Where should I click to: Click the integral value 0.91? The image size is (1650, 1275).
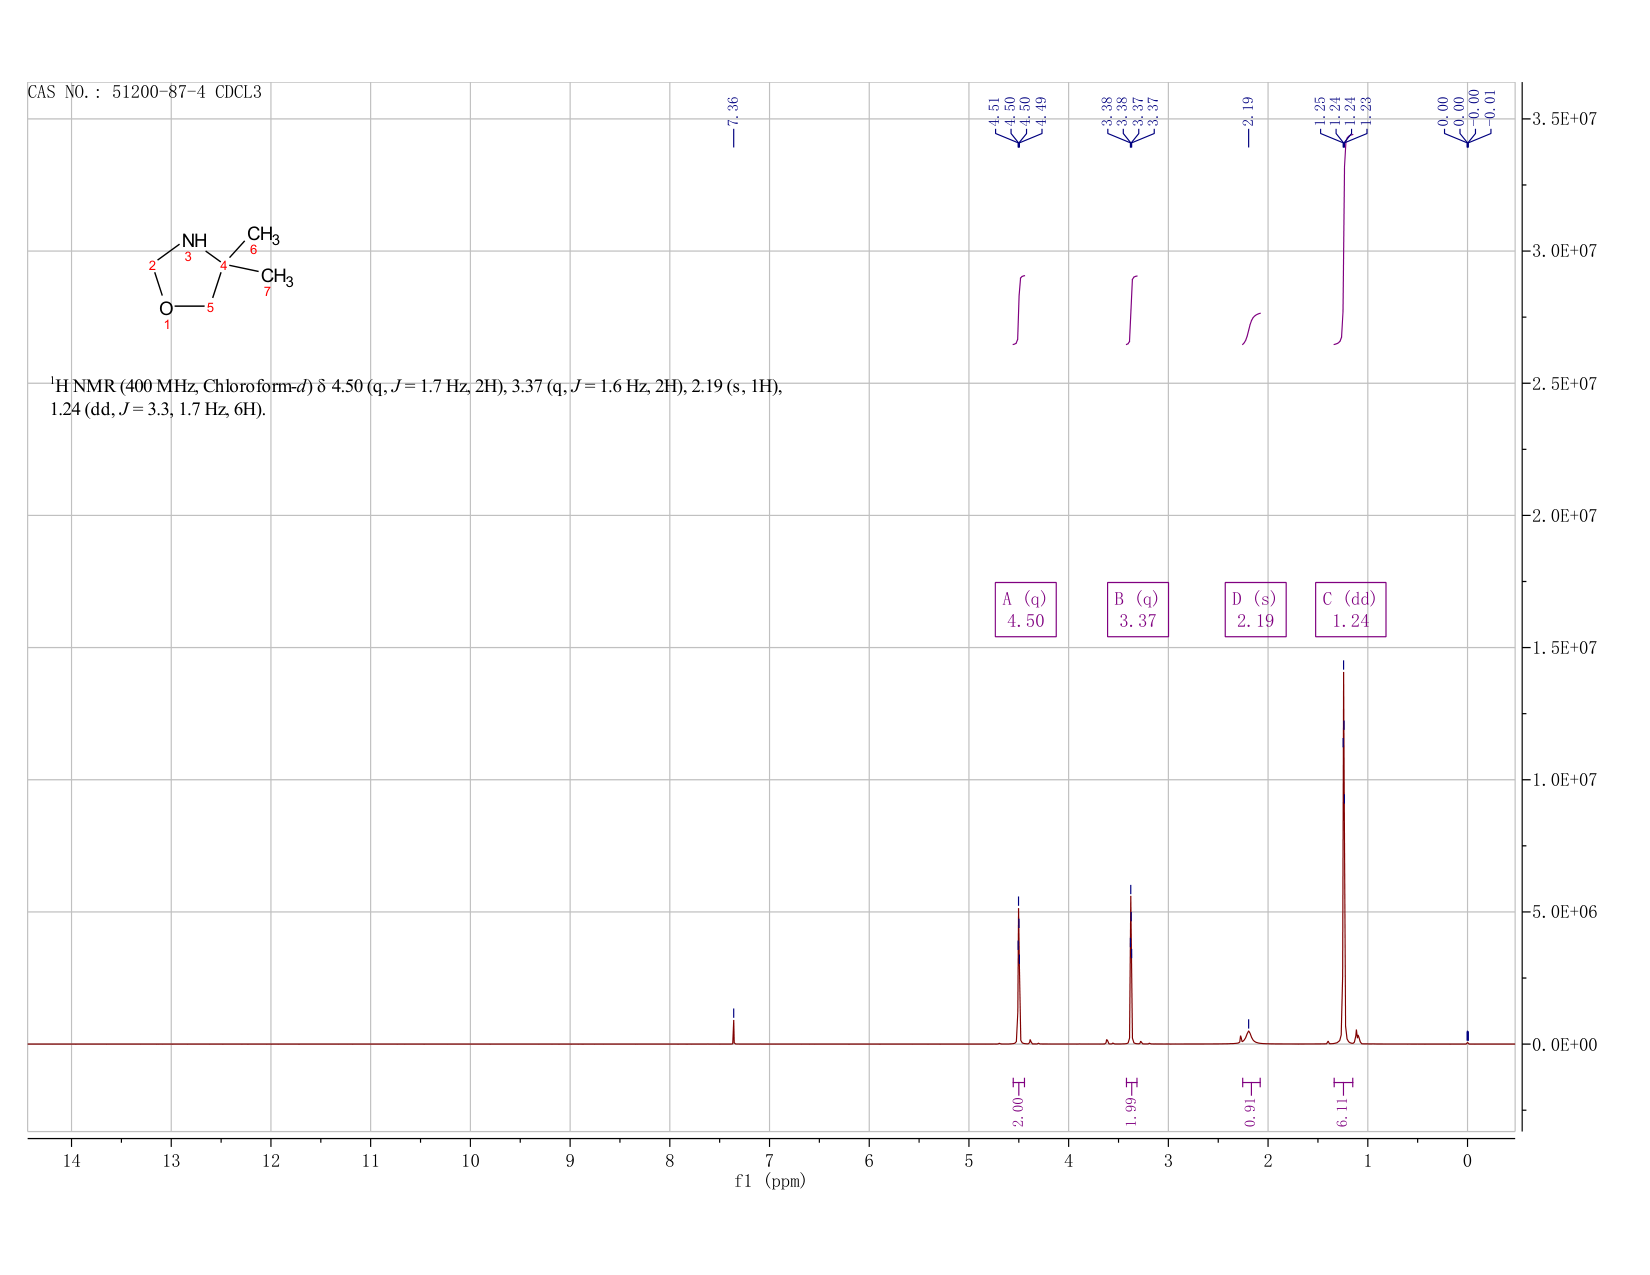tap(1251, 1111)
